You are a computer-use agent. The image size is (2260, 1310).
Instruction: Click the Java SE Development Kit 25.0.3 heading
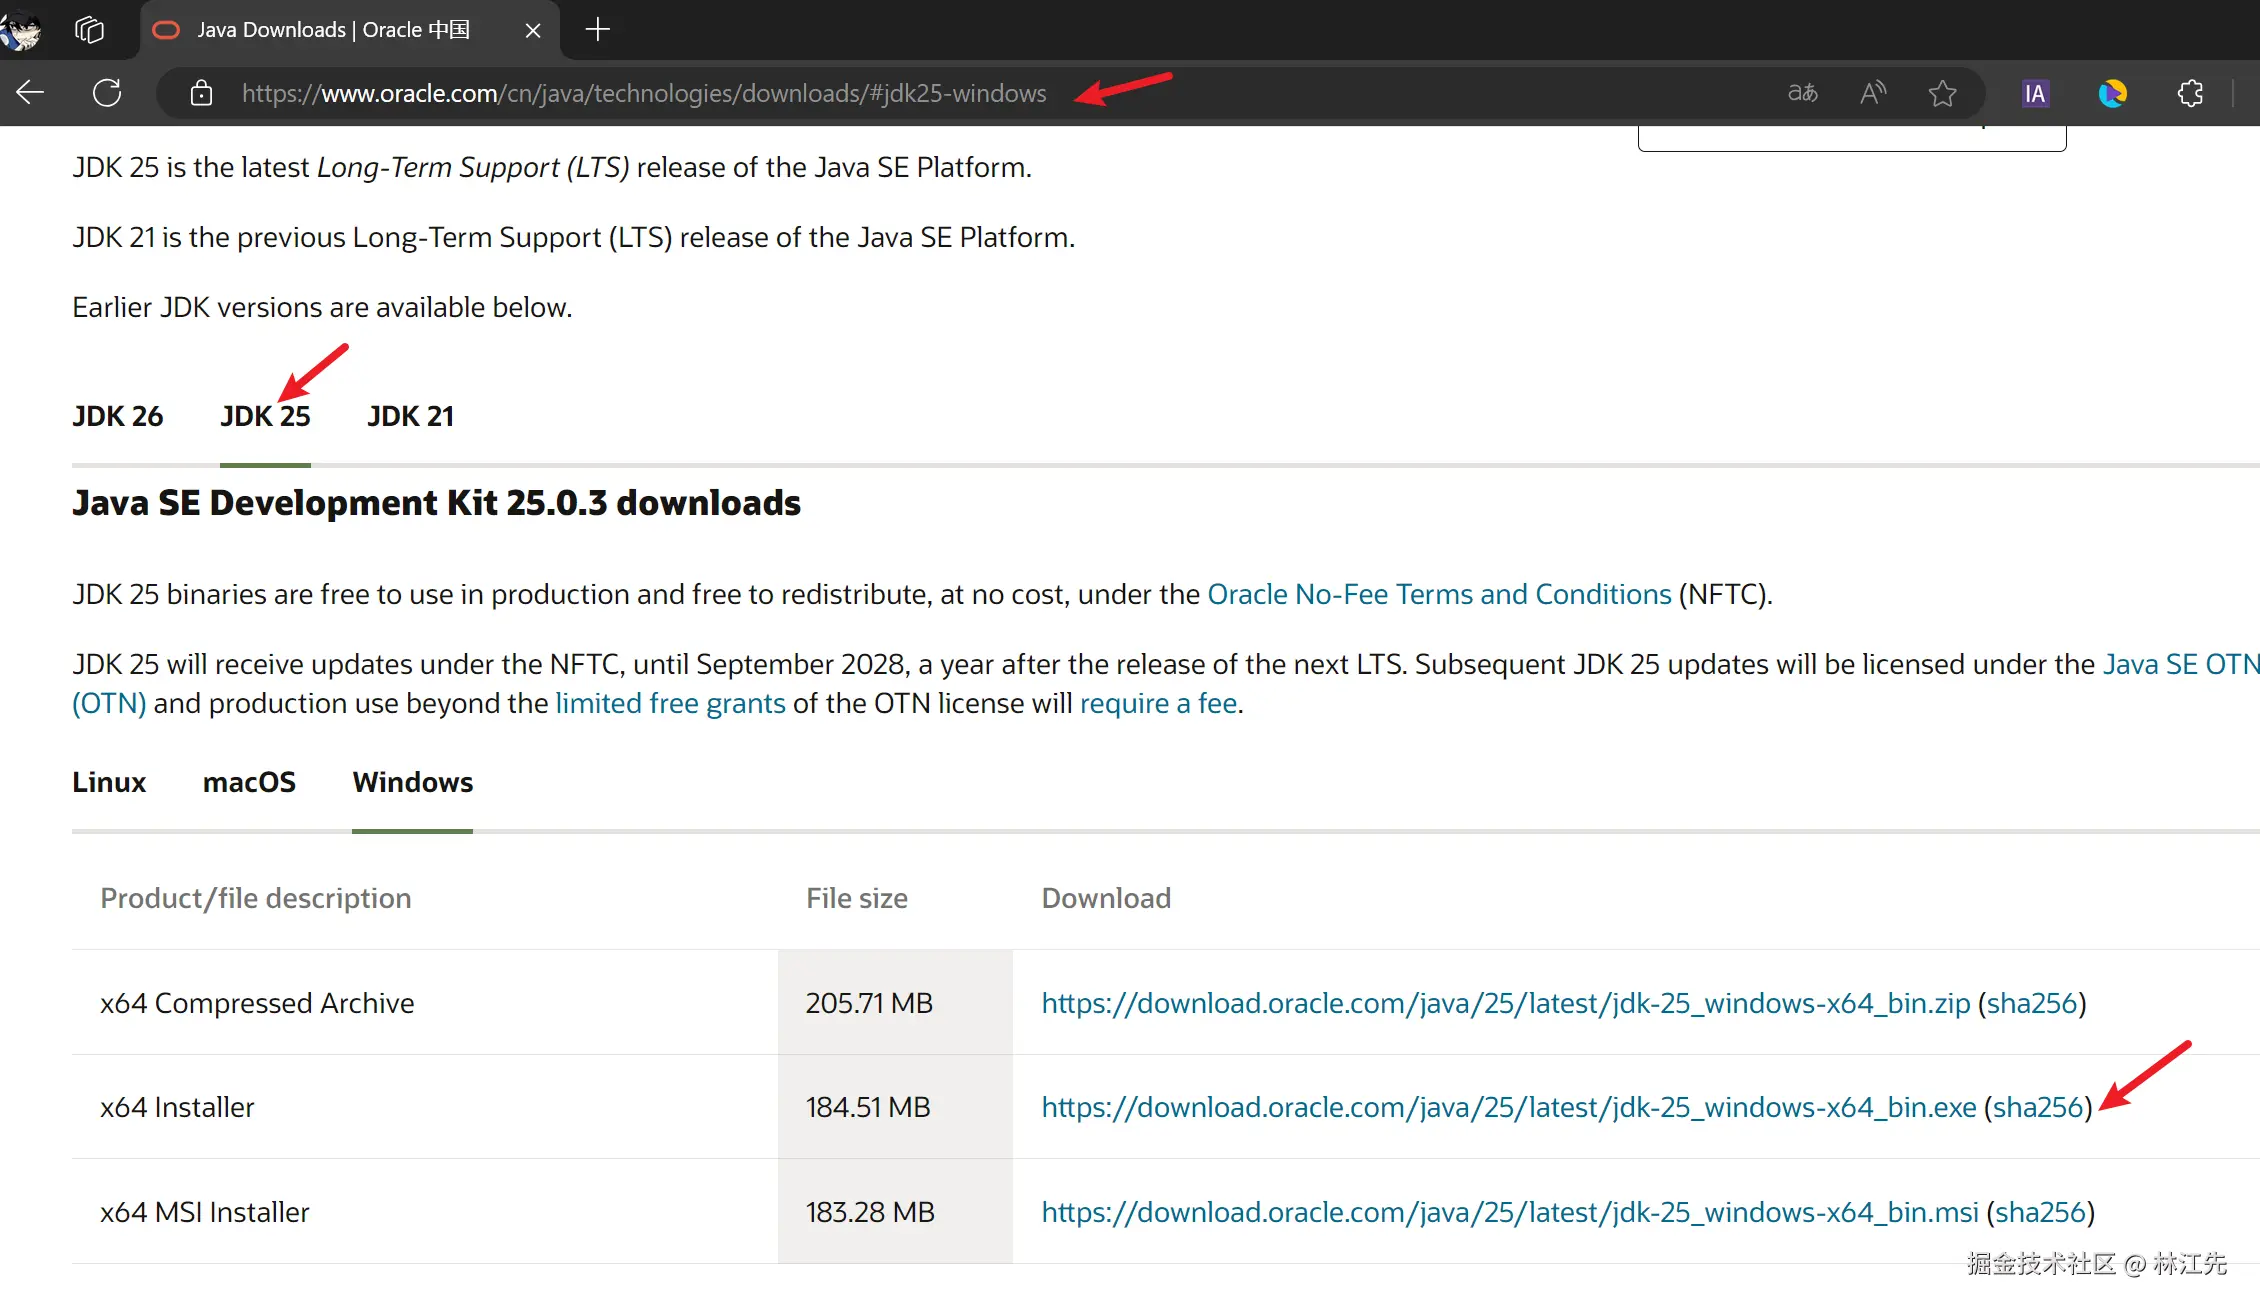coord(436,503)
